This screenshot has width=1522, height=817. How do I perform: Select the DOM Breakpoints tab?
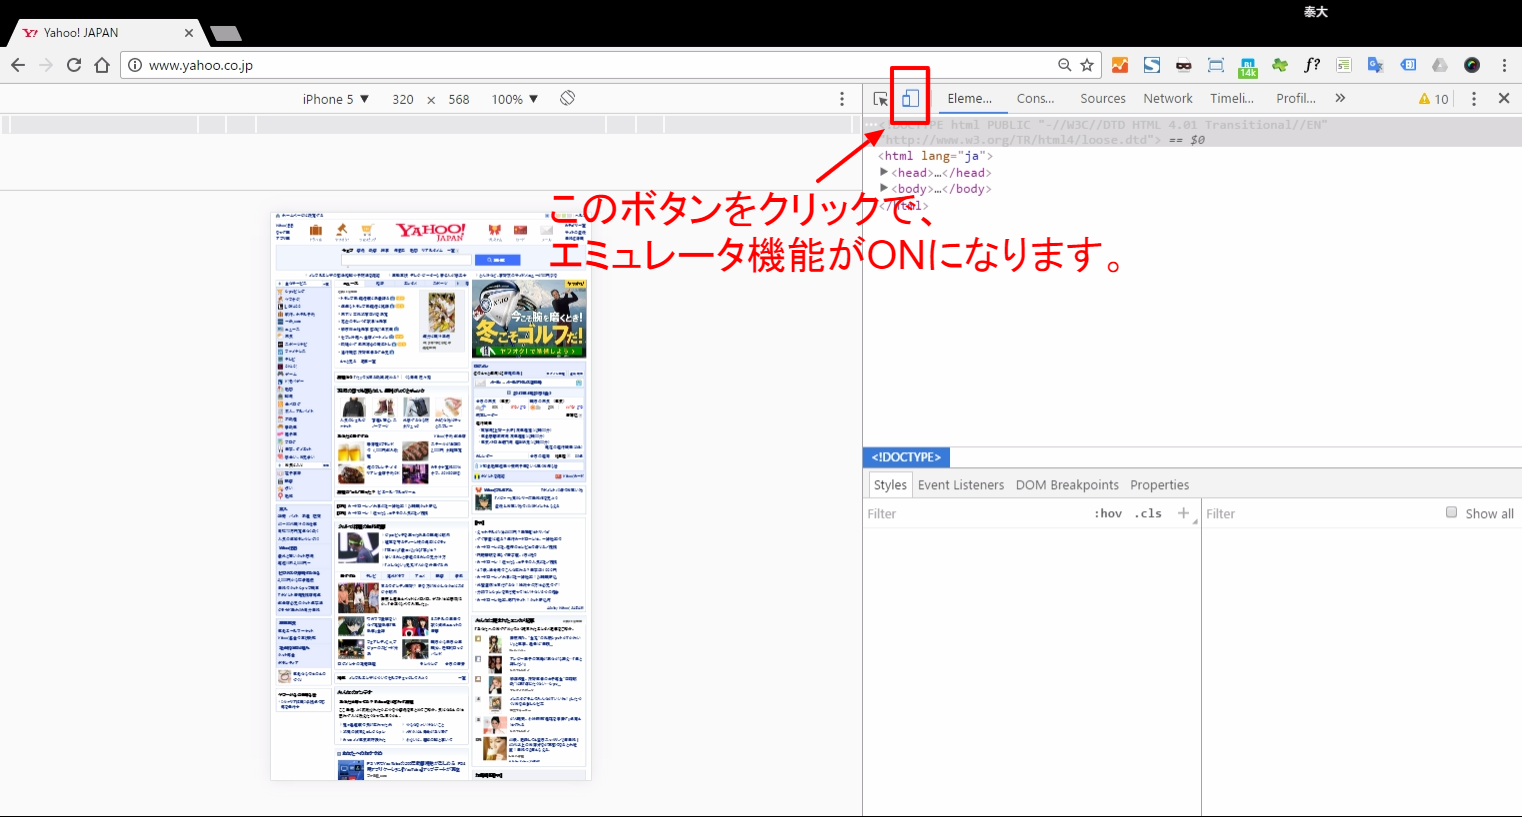1067,485
